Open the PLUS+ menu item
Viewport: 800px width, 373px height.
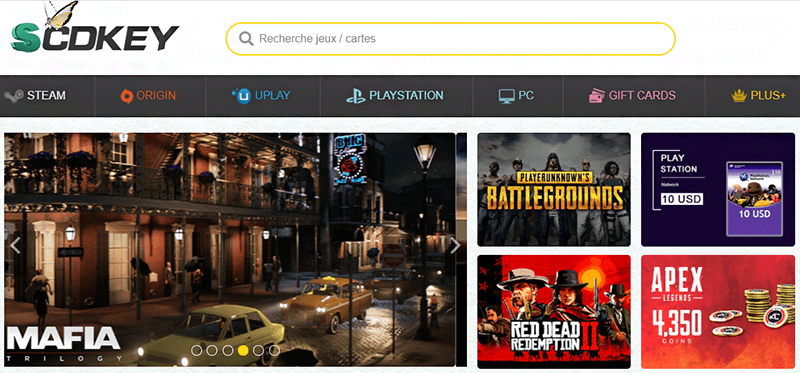pyautogui.click(x=768, y=95)
